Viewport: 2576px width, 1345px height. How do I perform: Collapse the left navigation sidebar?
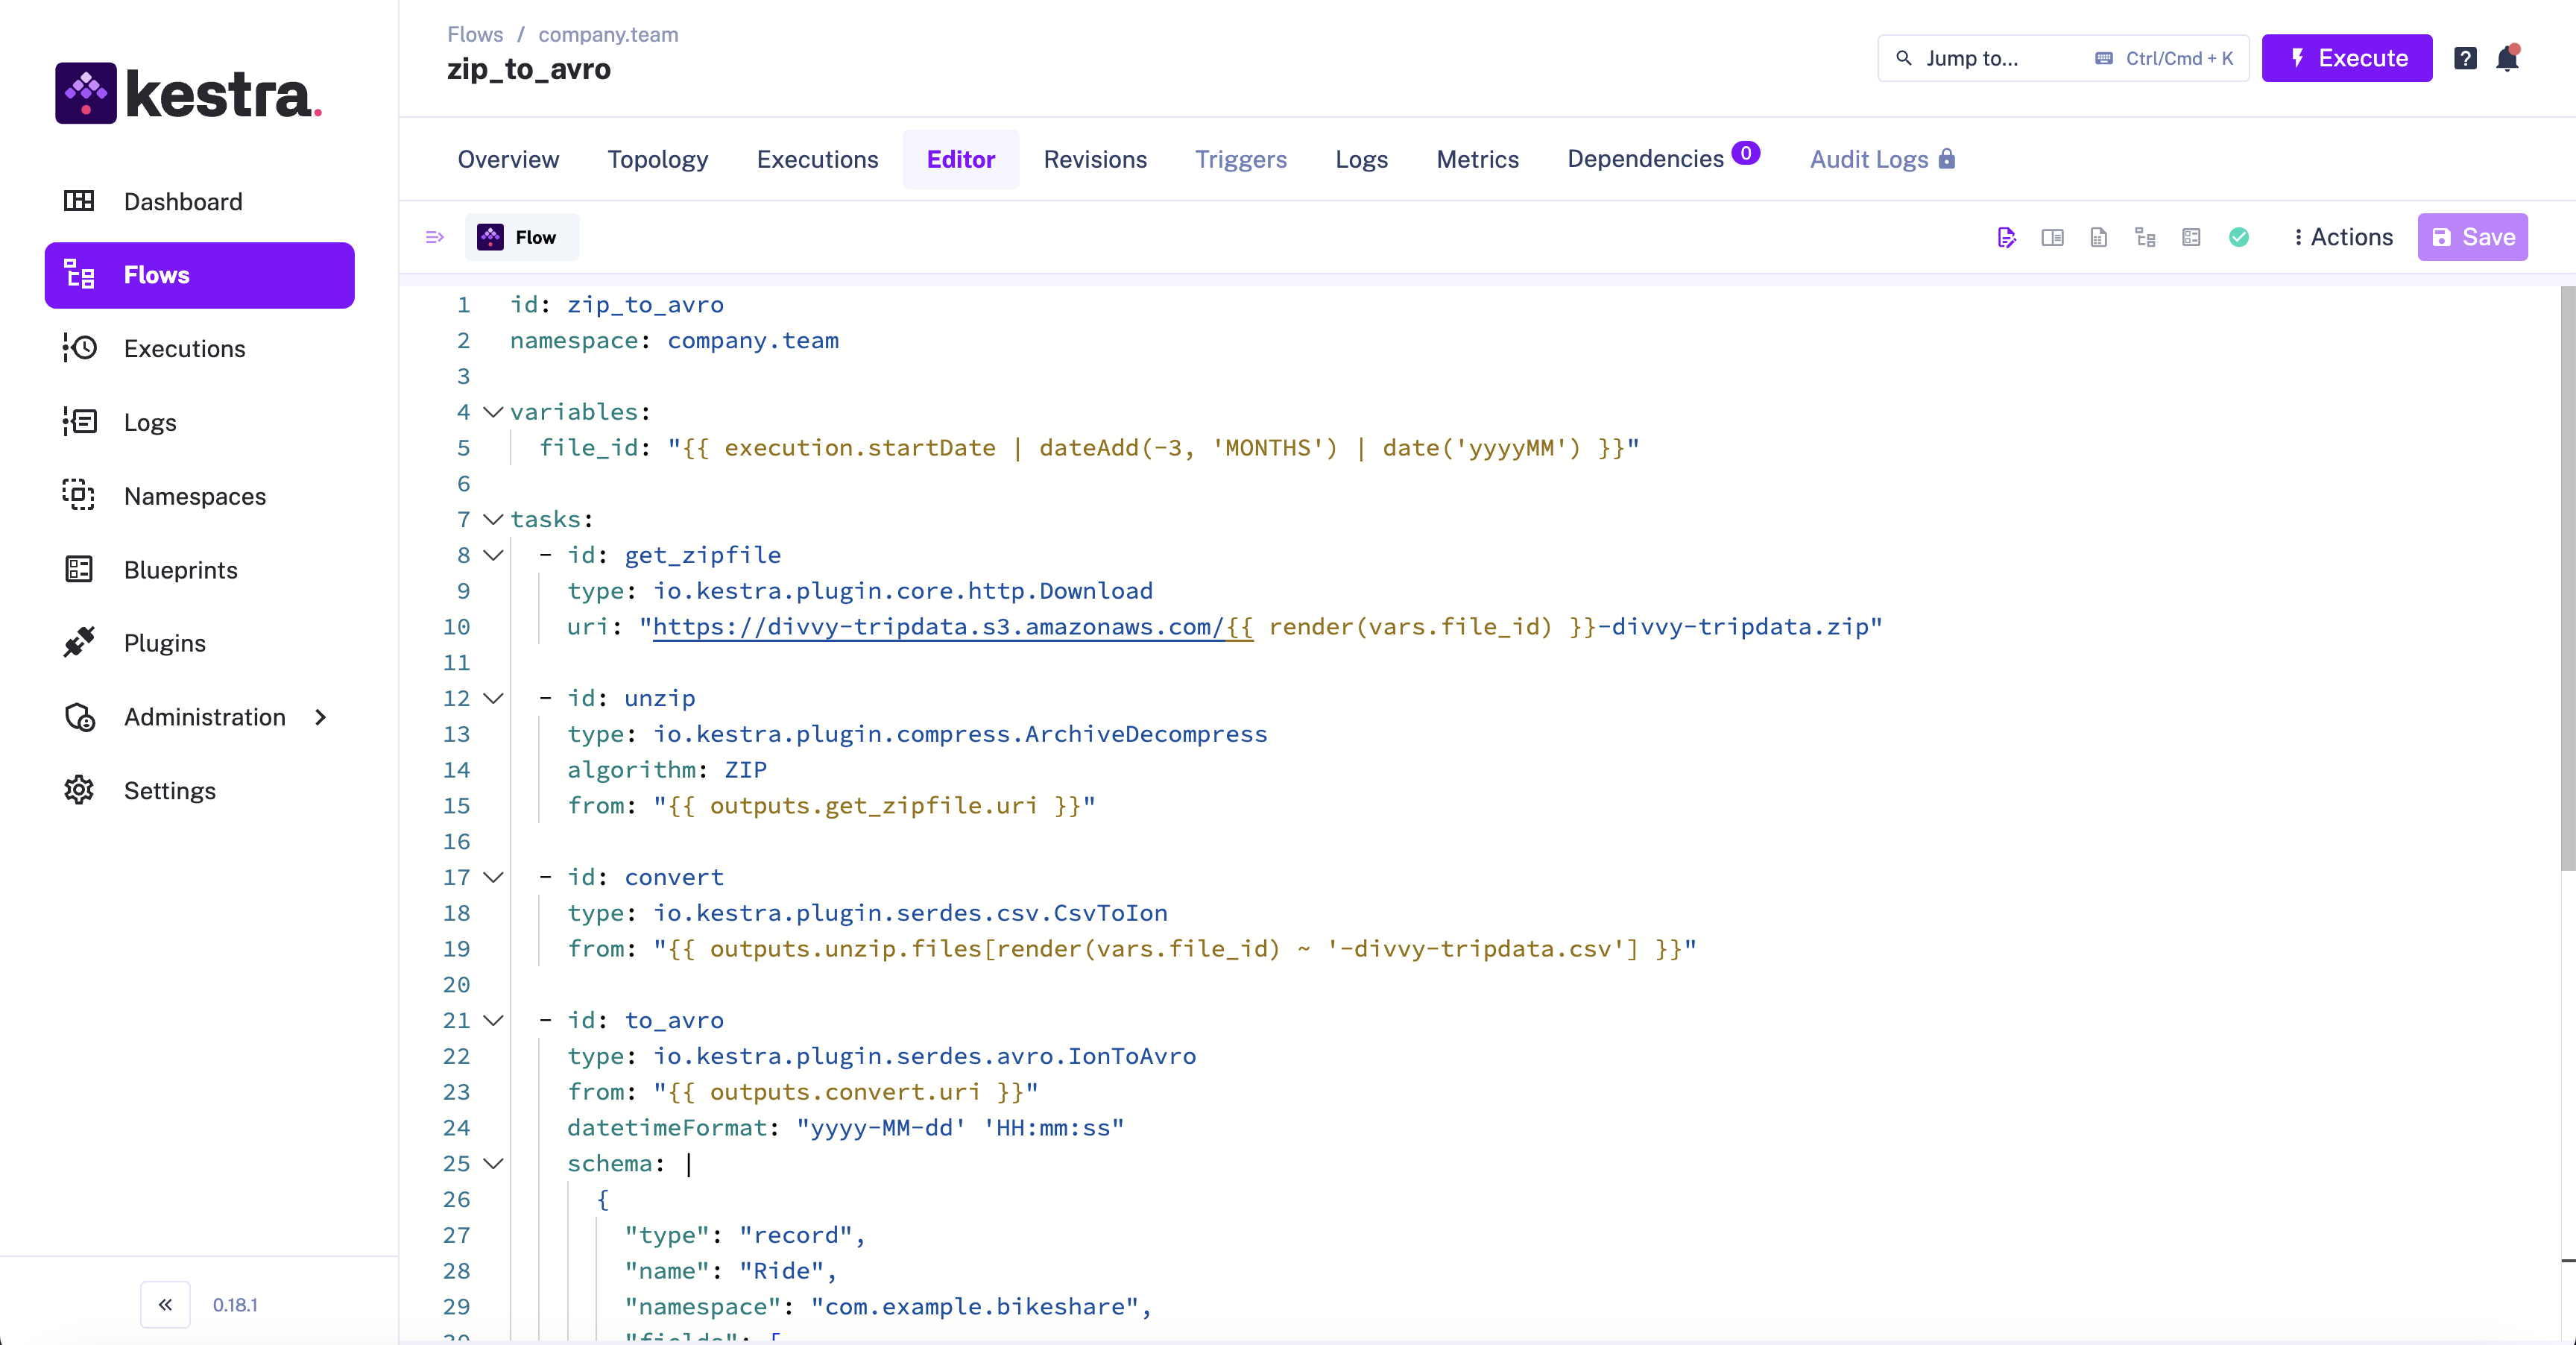coord(165,1304)
